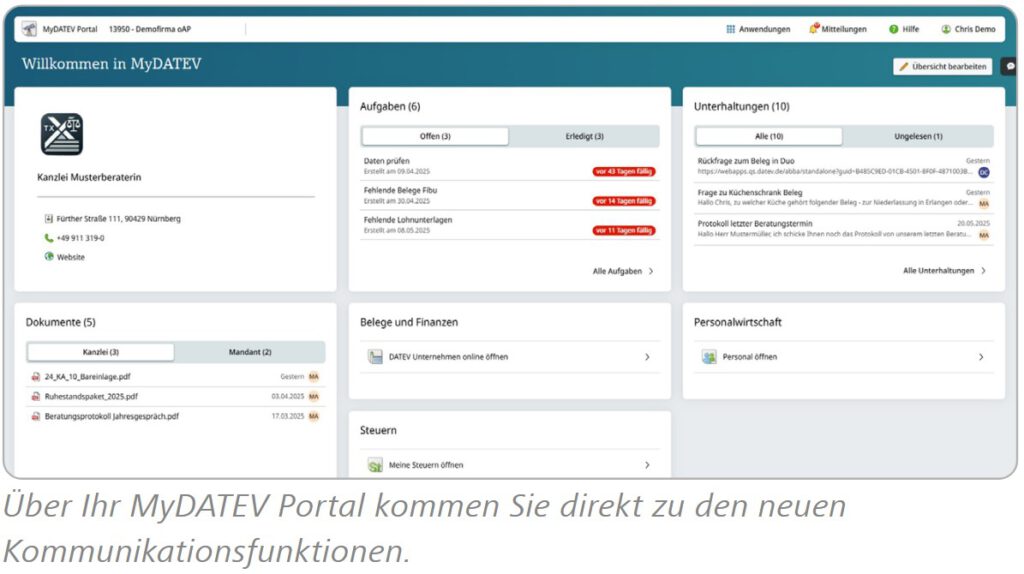Open the Chris Demo user menu
Viewport: 1024px width, 574px height.
[x=968, y=29]
